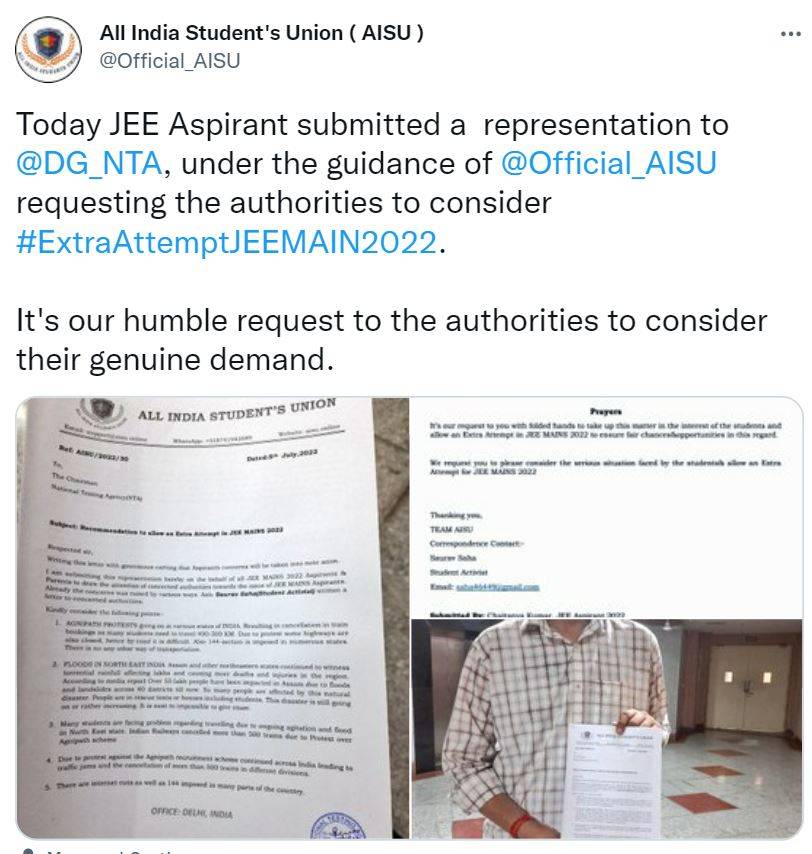This screenshot has width=812, height=854.
Task: Open the @Official_AISU handle under the name
Action: (x=169, y=61)
